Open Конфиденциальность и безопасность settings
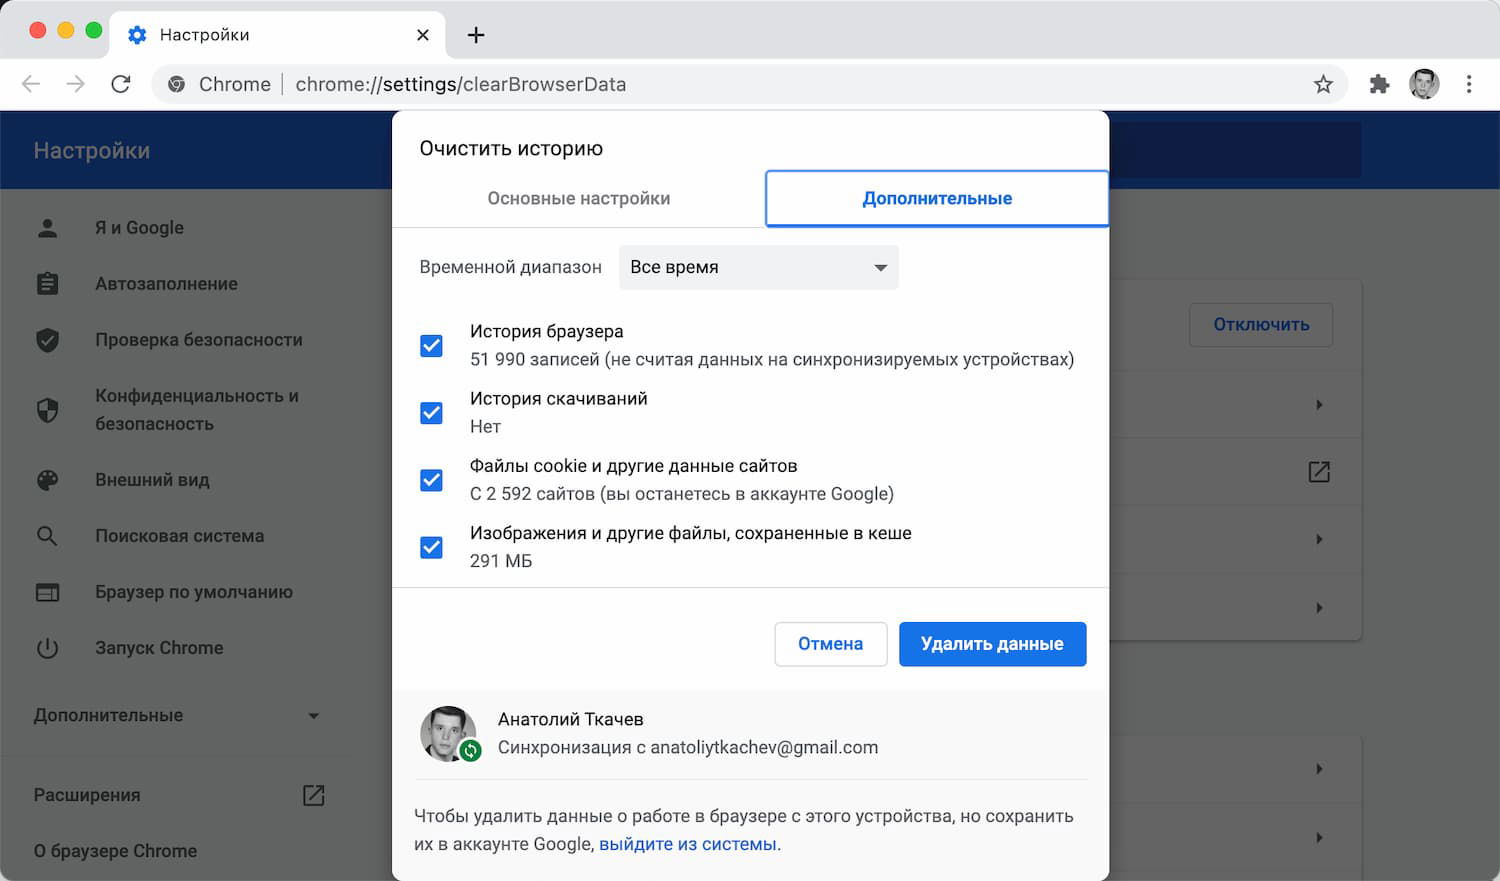The image size is (1500, 881). click(x=197, y=410)
